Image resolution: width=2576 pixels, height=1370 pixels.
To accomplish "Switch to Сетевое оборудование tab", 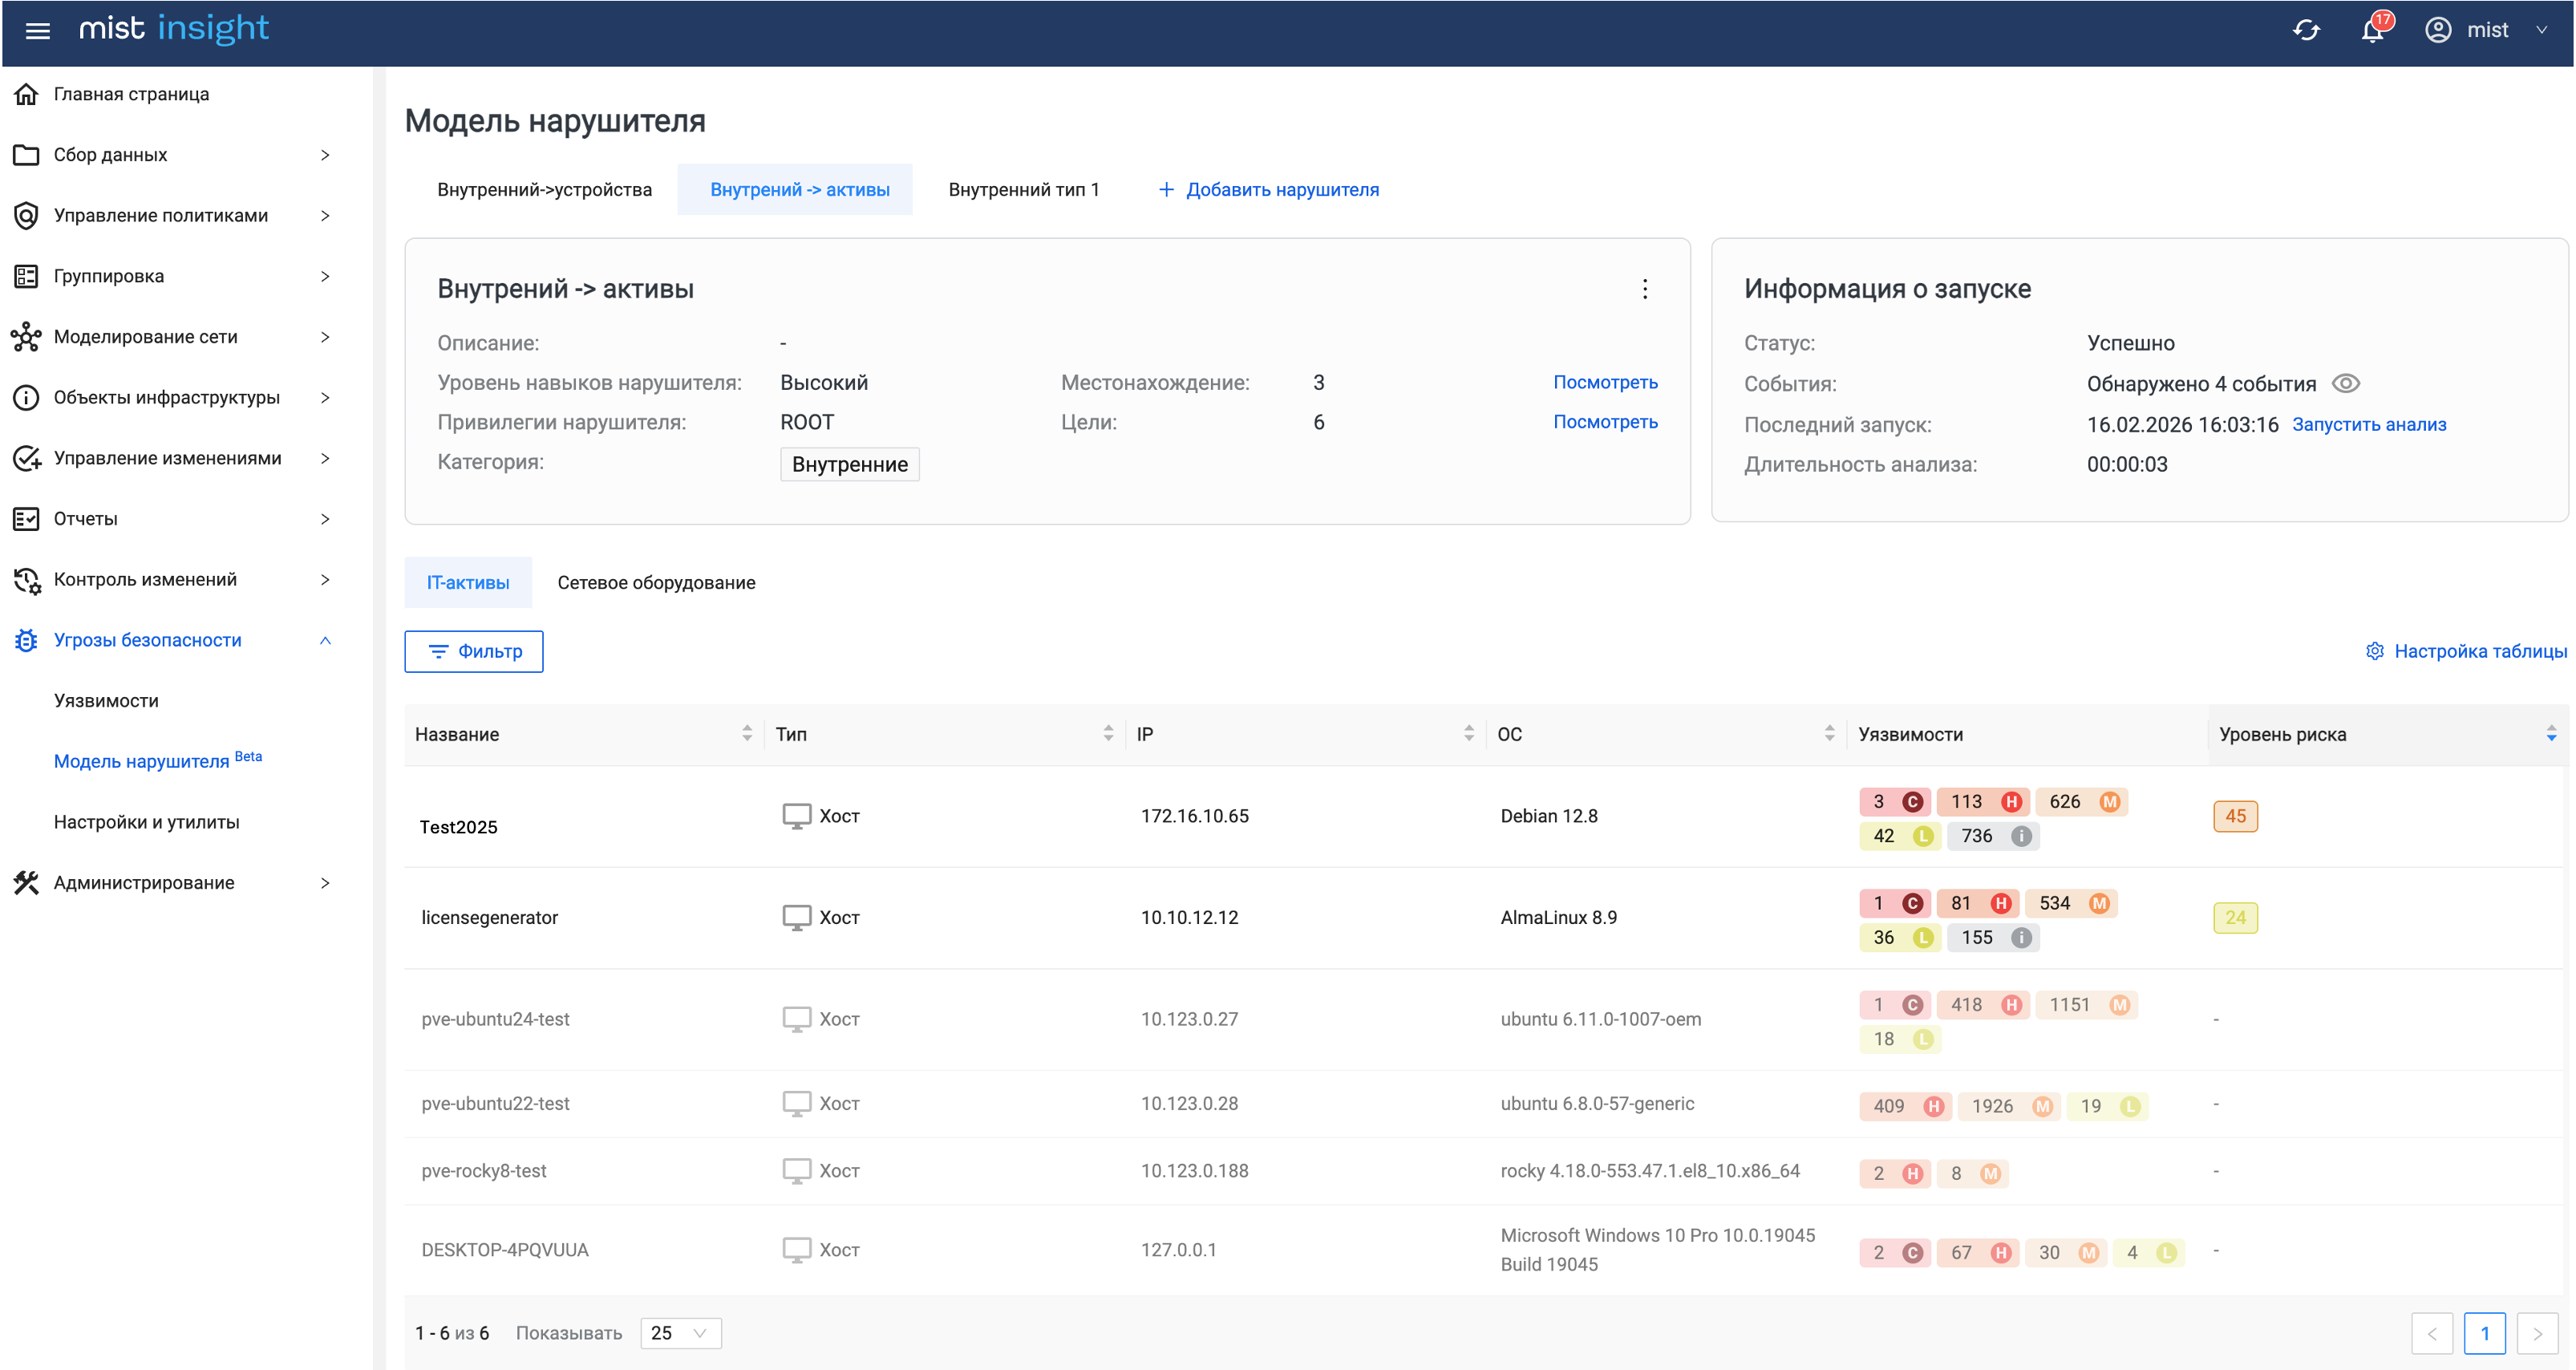I will [656, 583].
